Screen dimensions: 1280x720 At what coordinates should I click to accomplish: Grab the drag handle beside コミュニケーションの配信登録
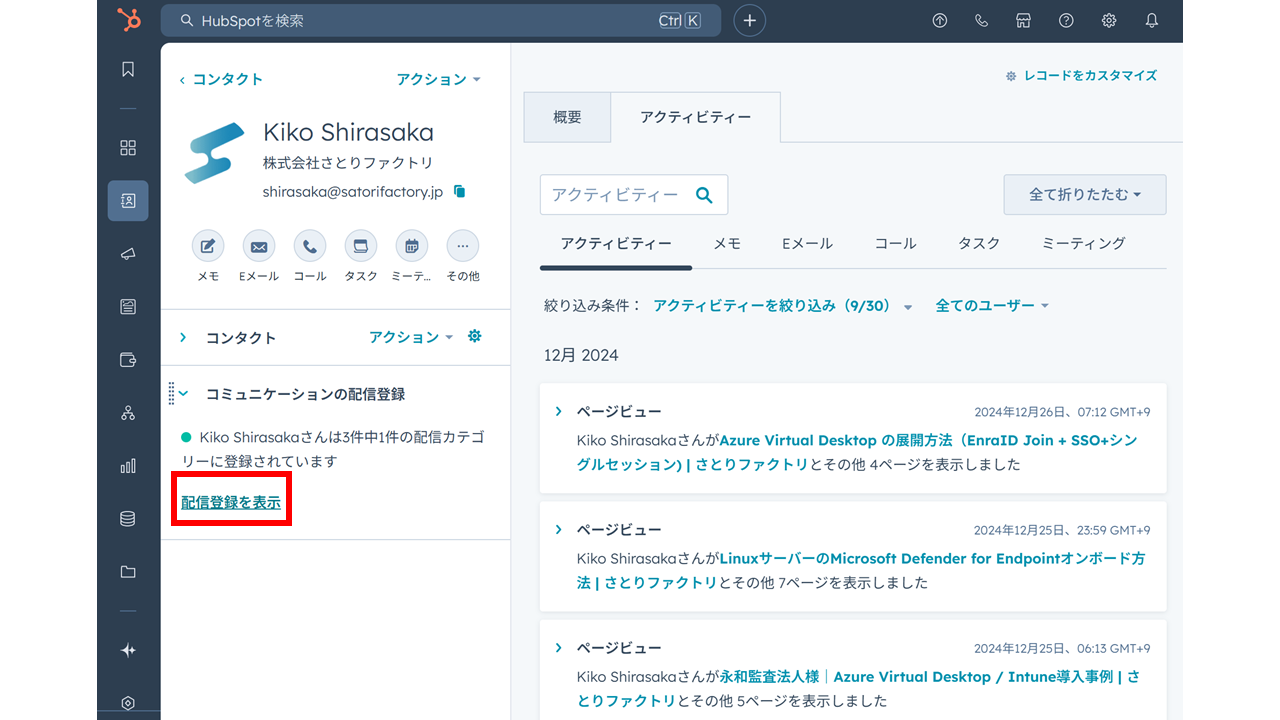[171, 394]
